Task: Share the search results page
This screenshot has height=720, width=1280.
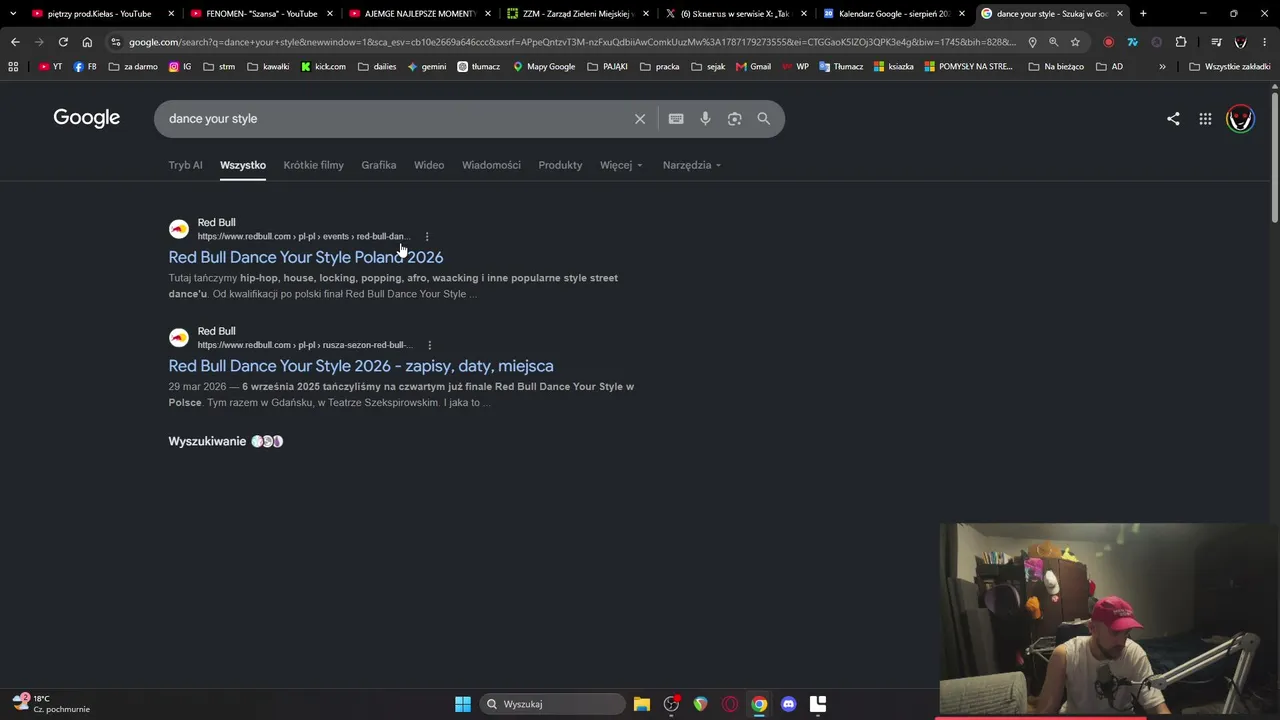Action: pos(1173,119)
